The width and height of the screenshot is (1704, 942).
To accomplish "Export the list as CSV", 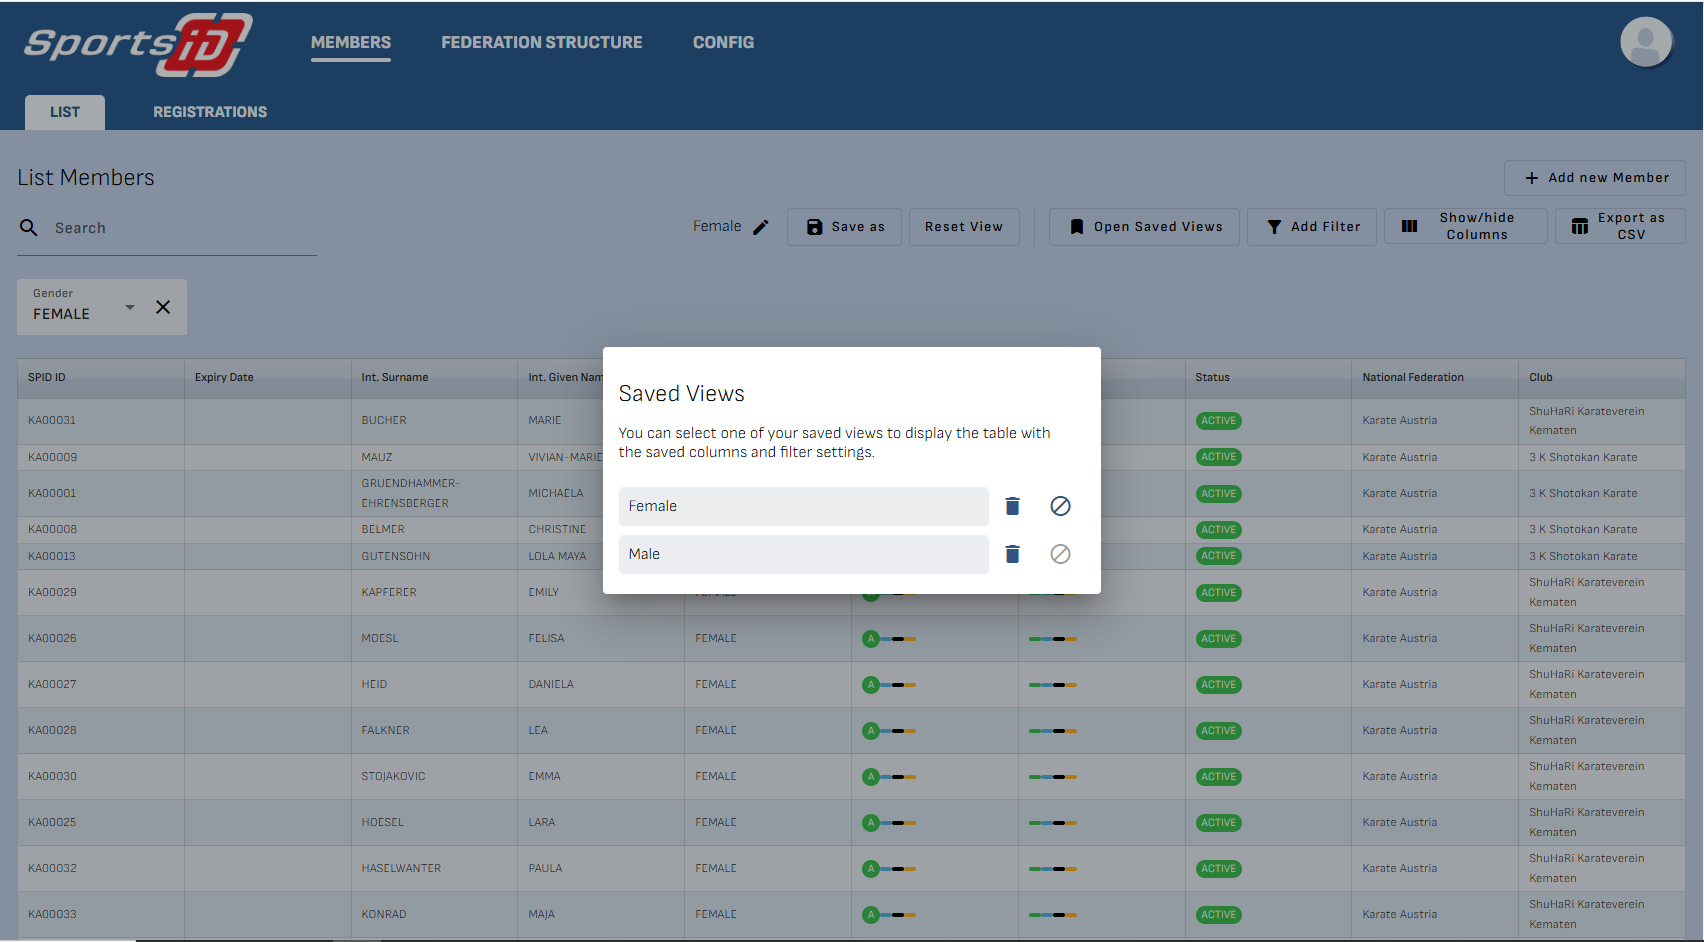I will (1620, 226).
